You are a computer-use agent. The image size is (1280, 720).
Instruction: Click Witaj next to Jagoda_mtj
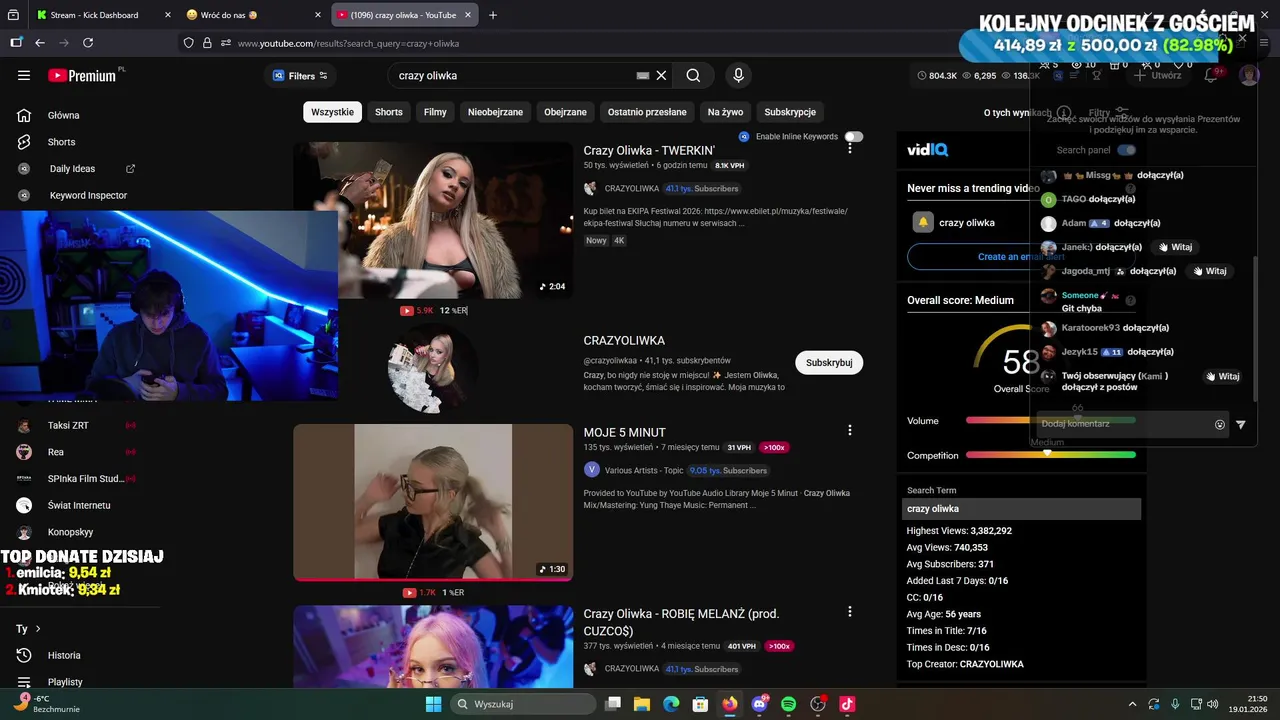coord(1209,271)
